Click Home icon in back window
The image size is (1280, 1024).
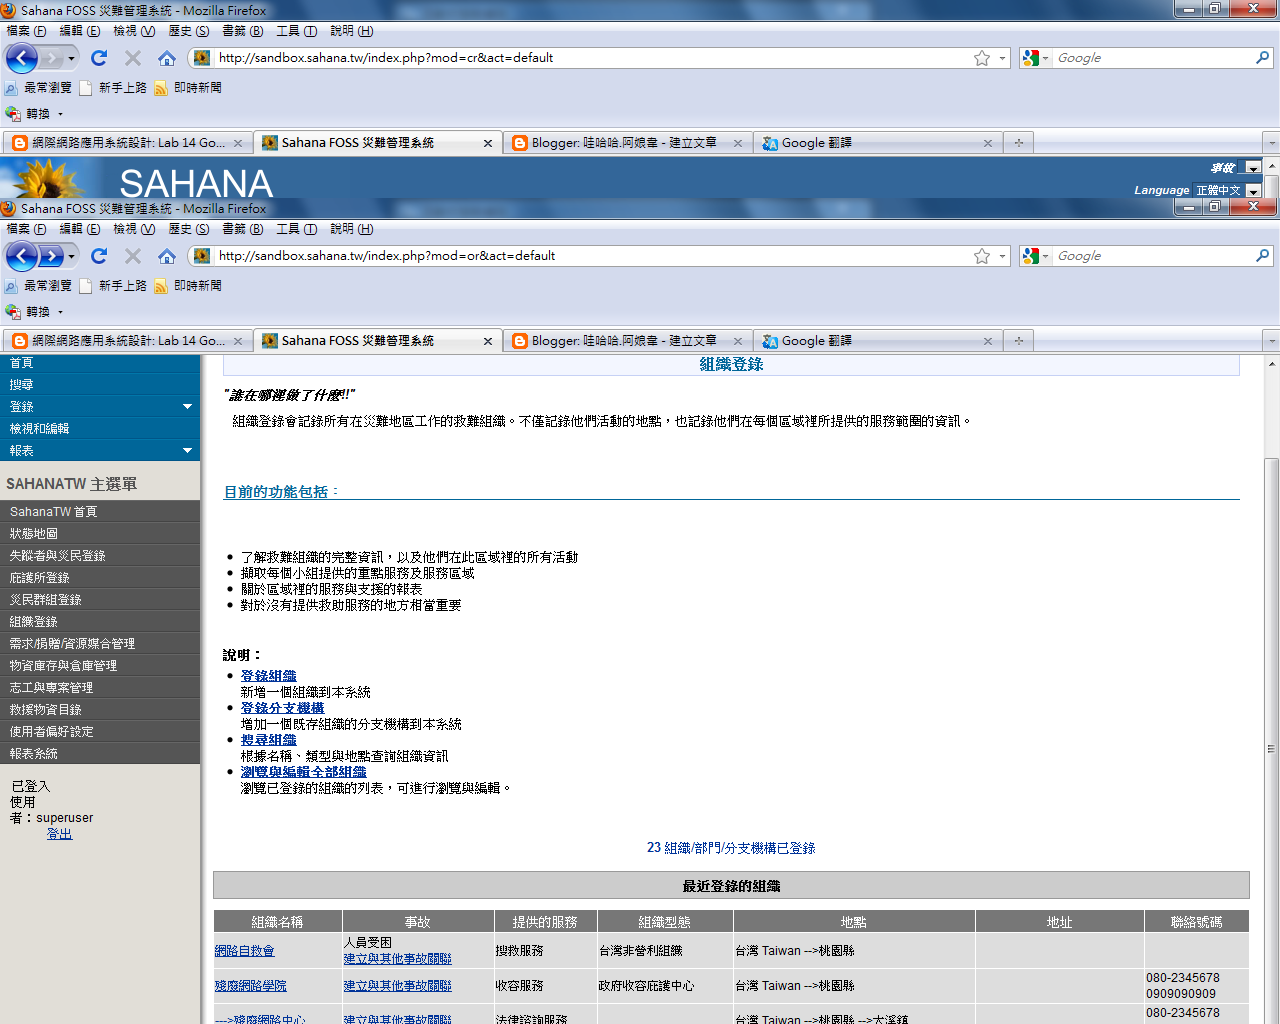pyautogui.click(x=167, y=58)
